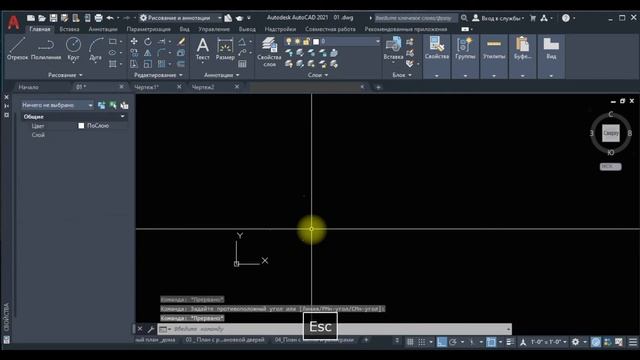Click the Сверху face of the ViewCube

(611, 133)
